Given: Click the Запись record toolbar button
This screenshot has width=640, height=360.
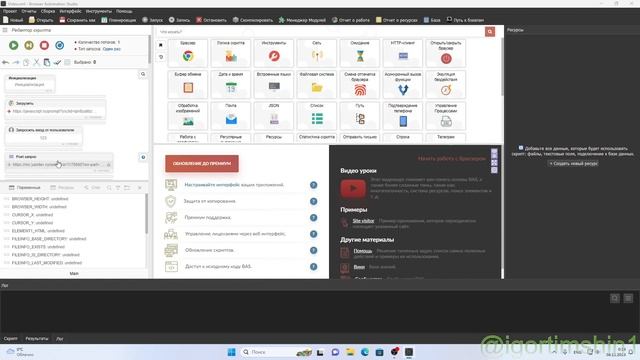Looking at the screenshot, I should click(x=179, y=20).
